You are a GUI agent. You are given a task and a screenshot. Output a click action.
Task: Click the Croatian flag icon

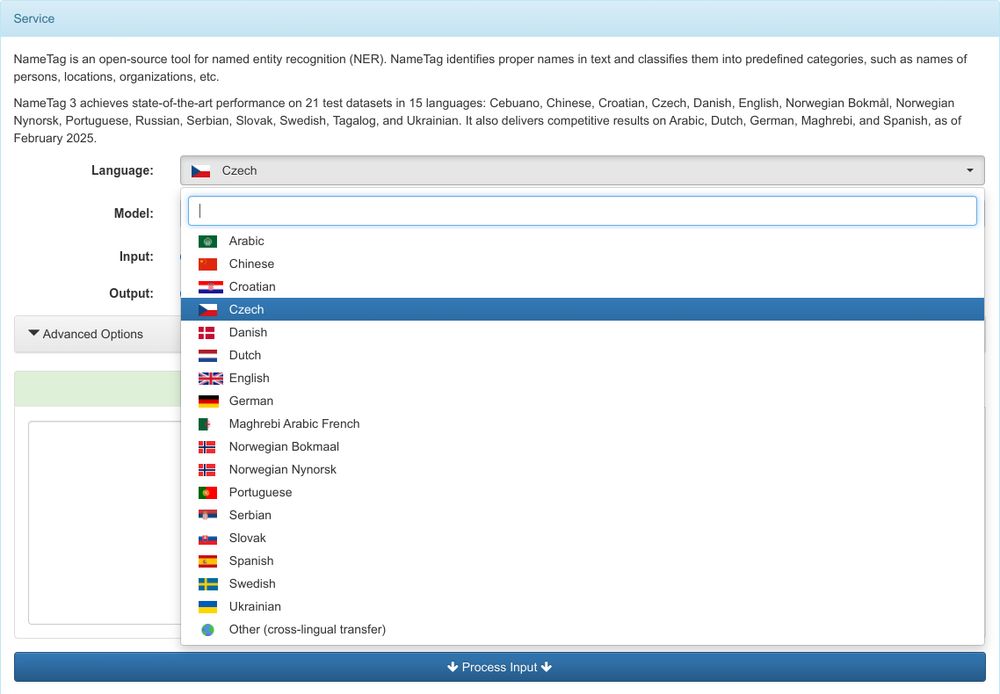210,287
